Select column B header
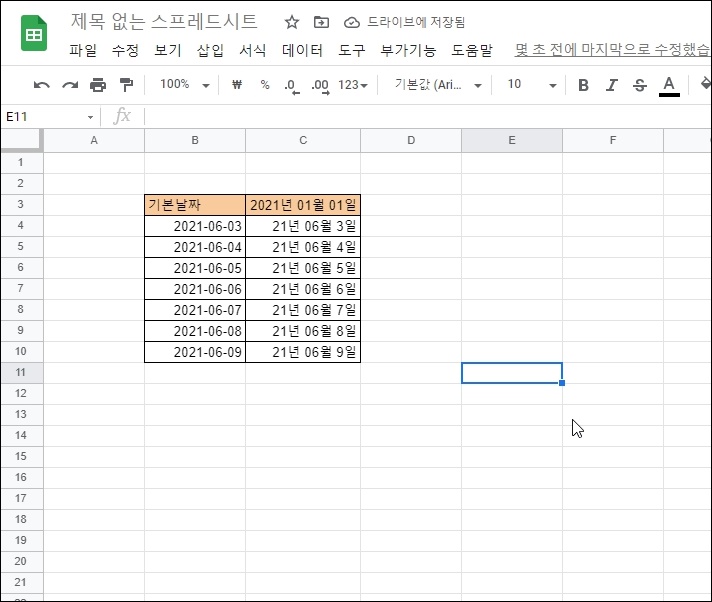Screen dimensions: 712x602 195,140
